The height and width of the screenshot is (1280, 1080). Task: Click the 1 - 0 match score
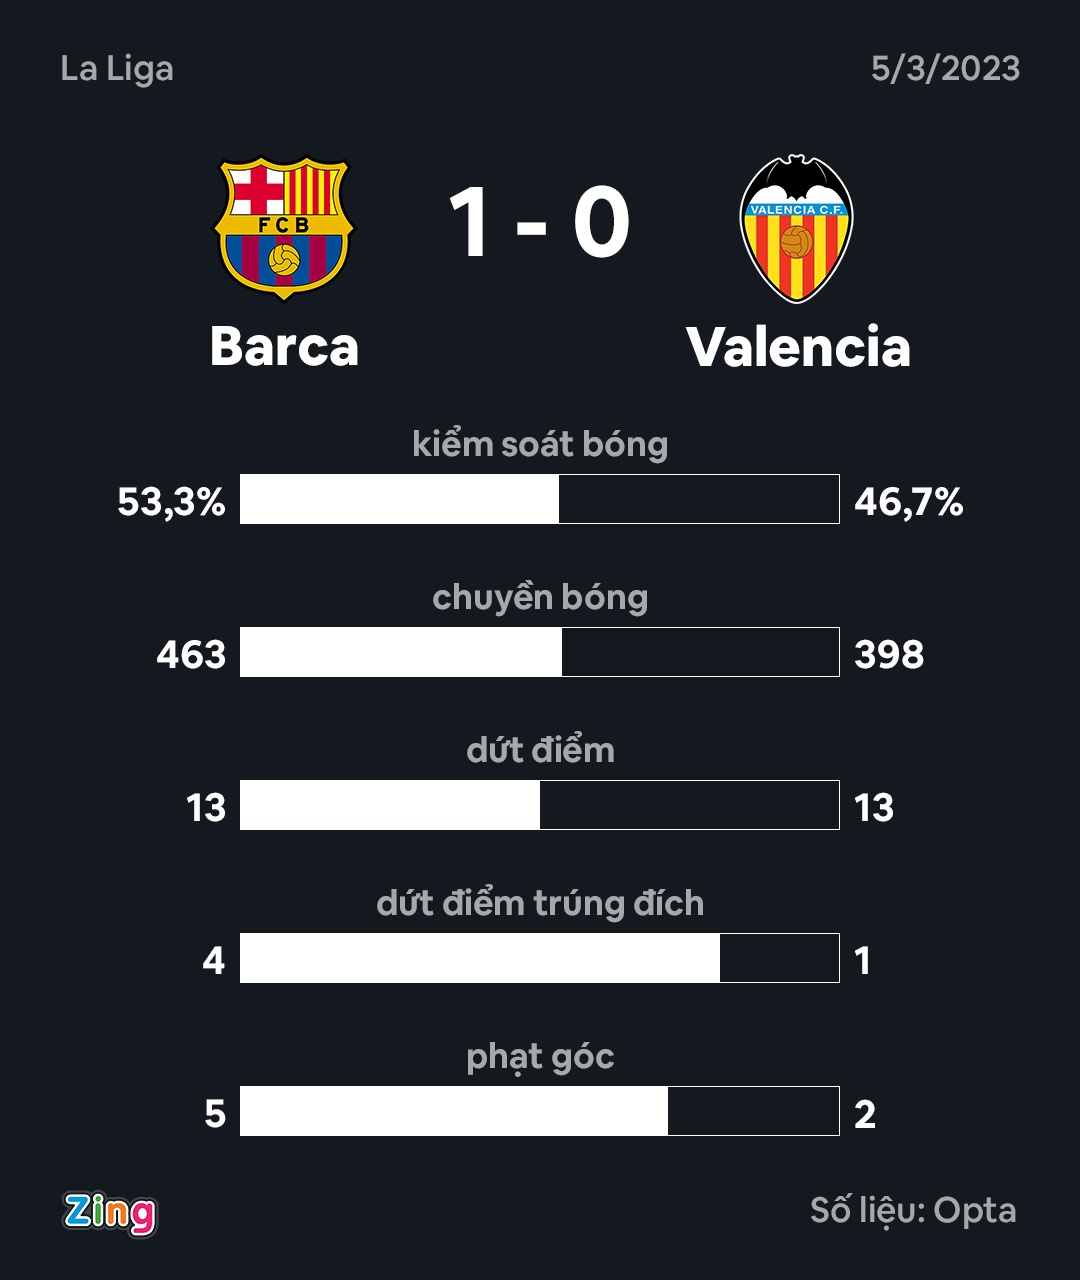[x=539, y=224]
